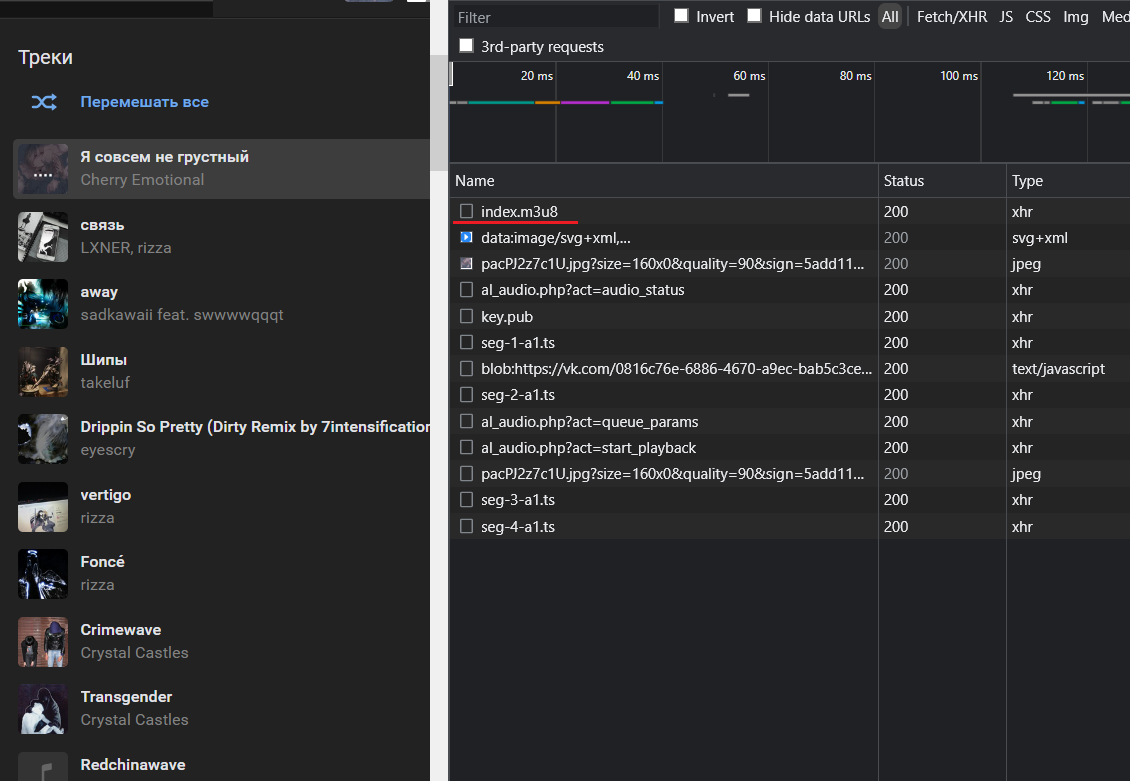
Task: Open album cover of track 'away'
Action: point(43,304)
